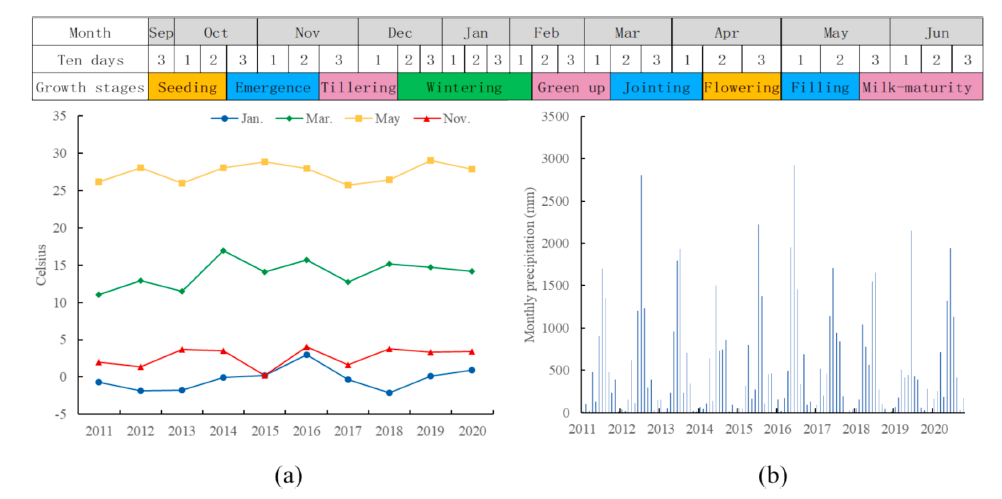Viewport: 1002px width, 499px height.
Task: Select the Milk-maturity growth stage cell
Action: coord(916,87)
